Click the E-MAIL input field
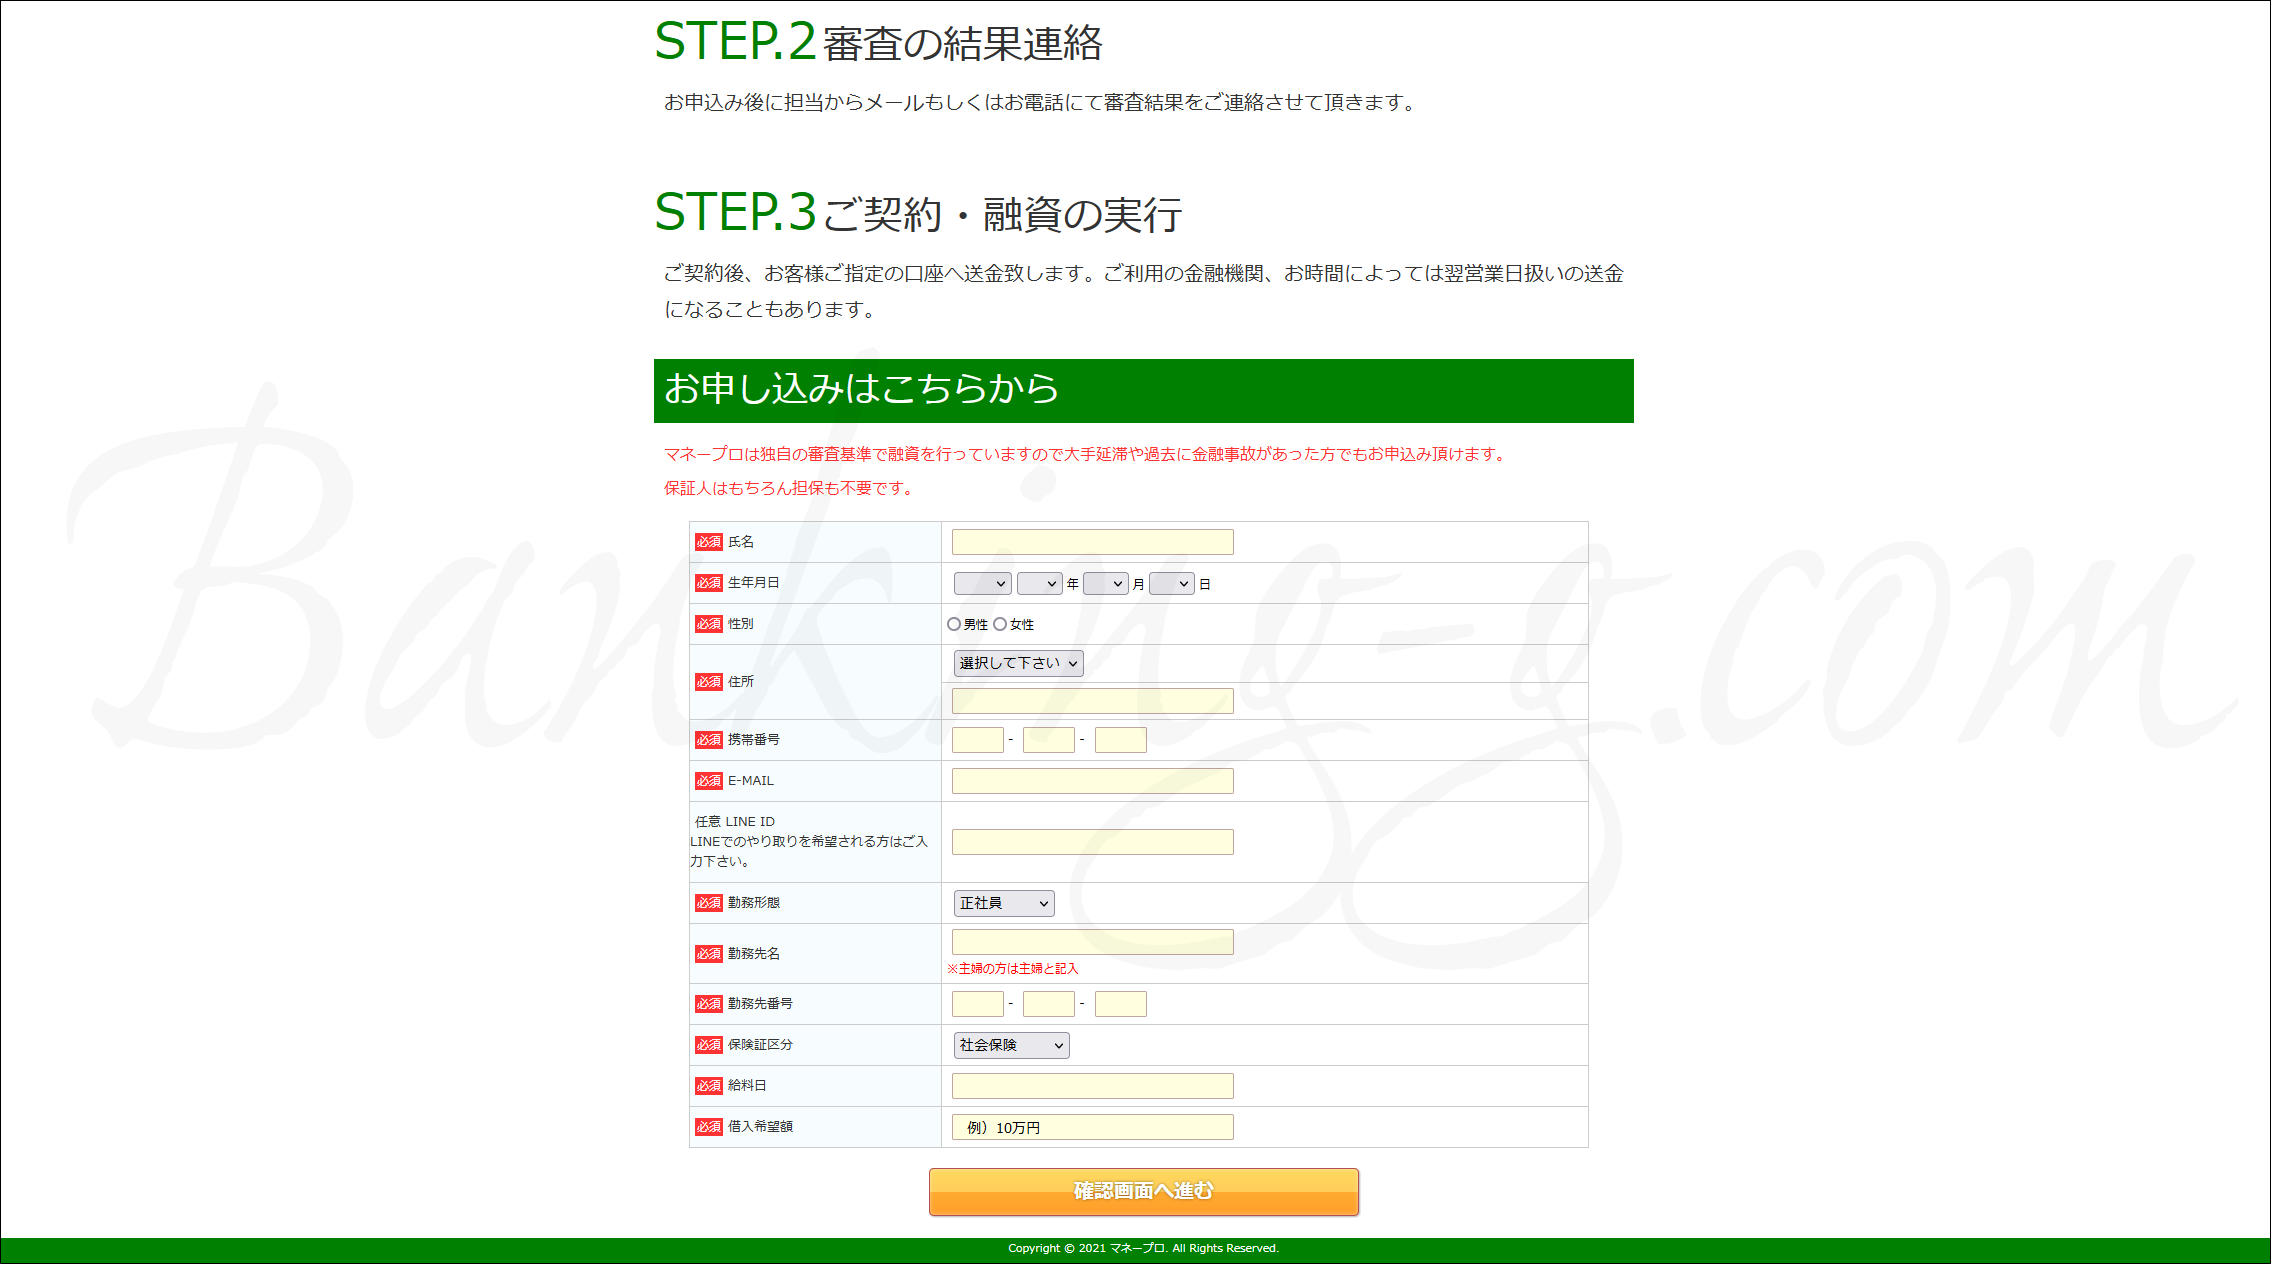The width and height of the screenshot is (2271, 1264). click(1092, 781)
